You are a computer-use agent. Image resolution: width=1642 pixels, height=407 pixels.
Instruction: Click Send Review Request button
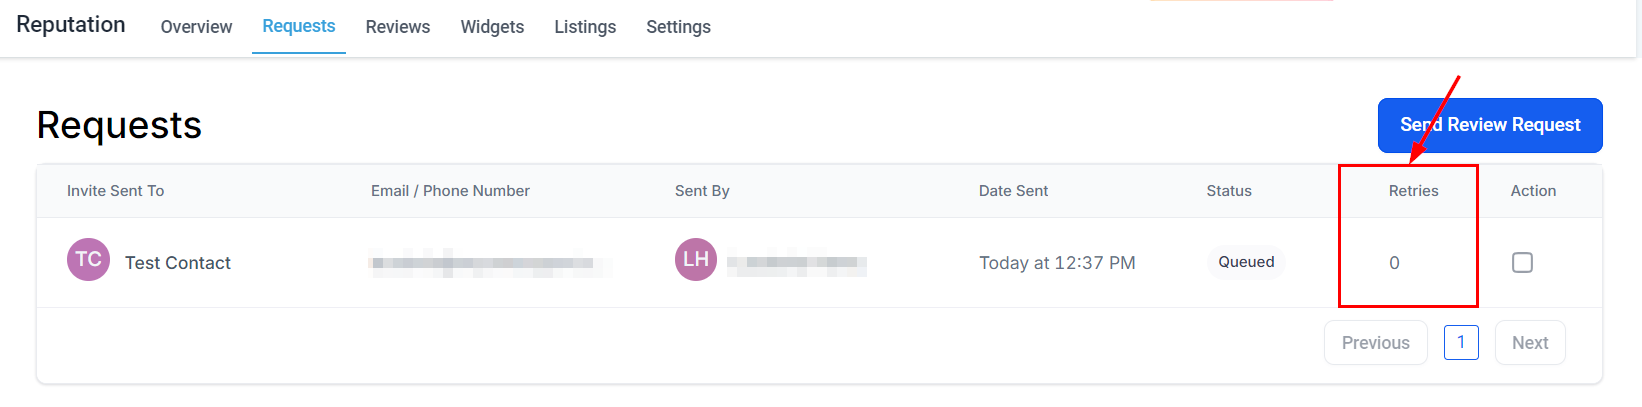1490,125
